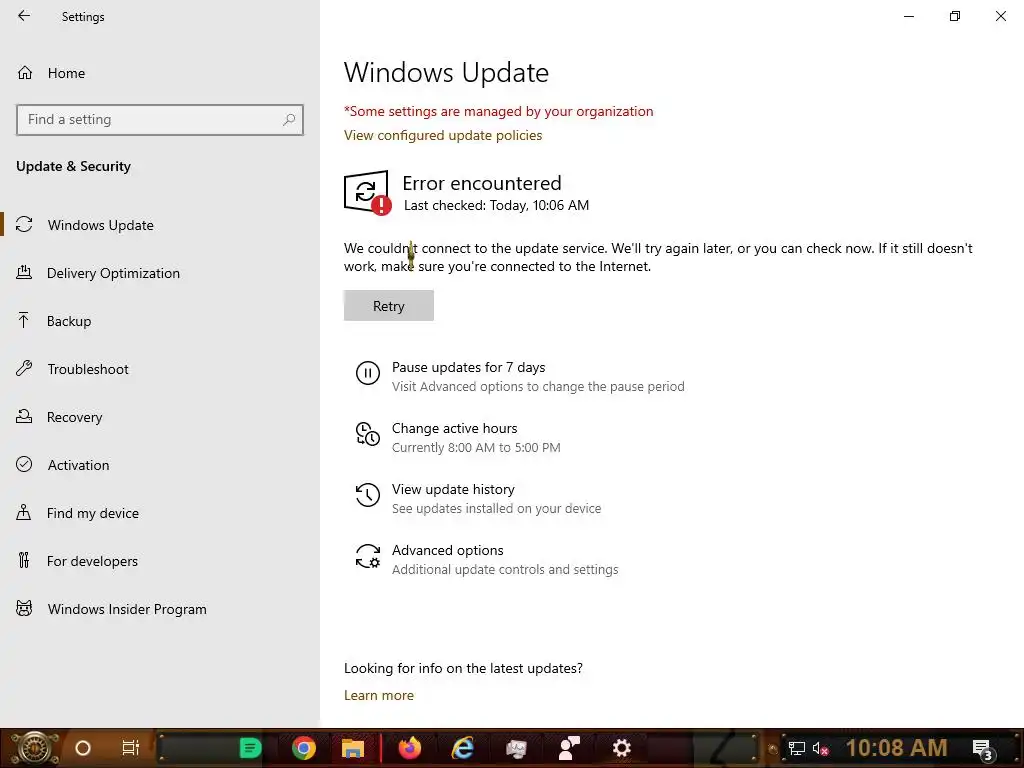Open File Explorer from taskbar
Image resolution: width=1024 pixels, height=768 pixels.
pyautogui.click(x=353, y=748)
